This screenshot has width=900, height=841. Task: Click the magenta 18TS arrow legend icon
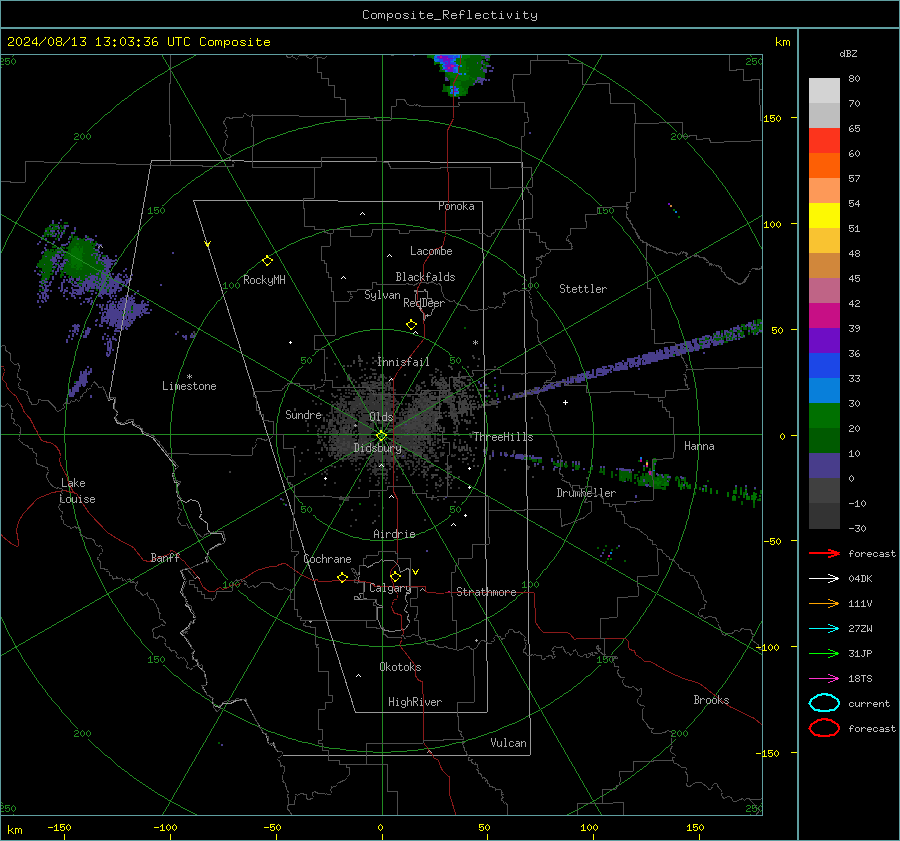point(824,679)
